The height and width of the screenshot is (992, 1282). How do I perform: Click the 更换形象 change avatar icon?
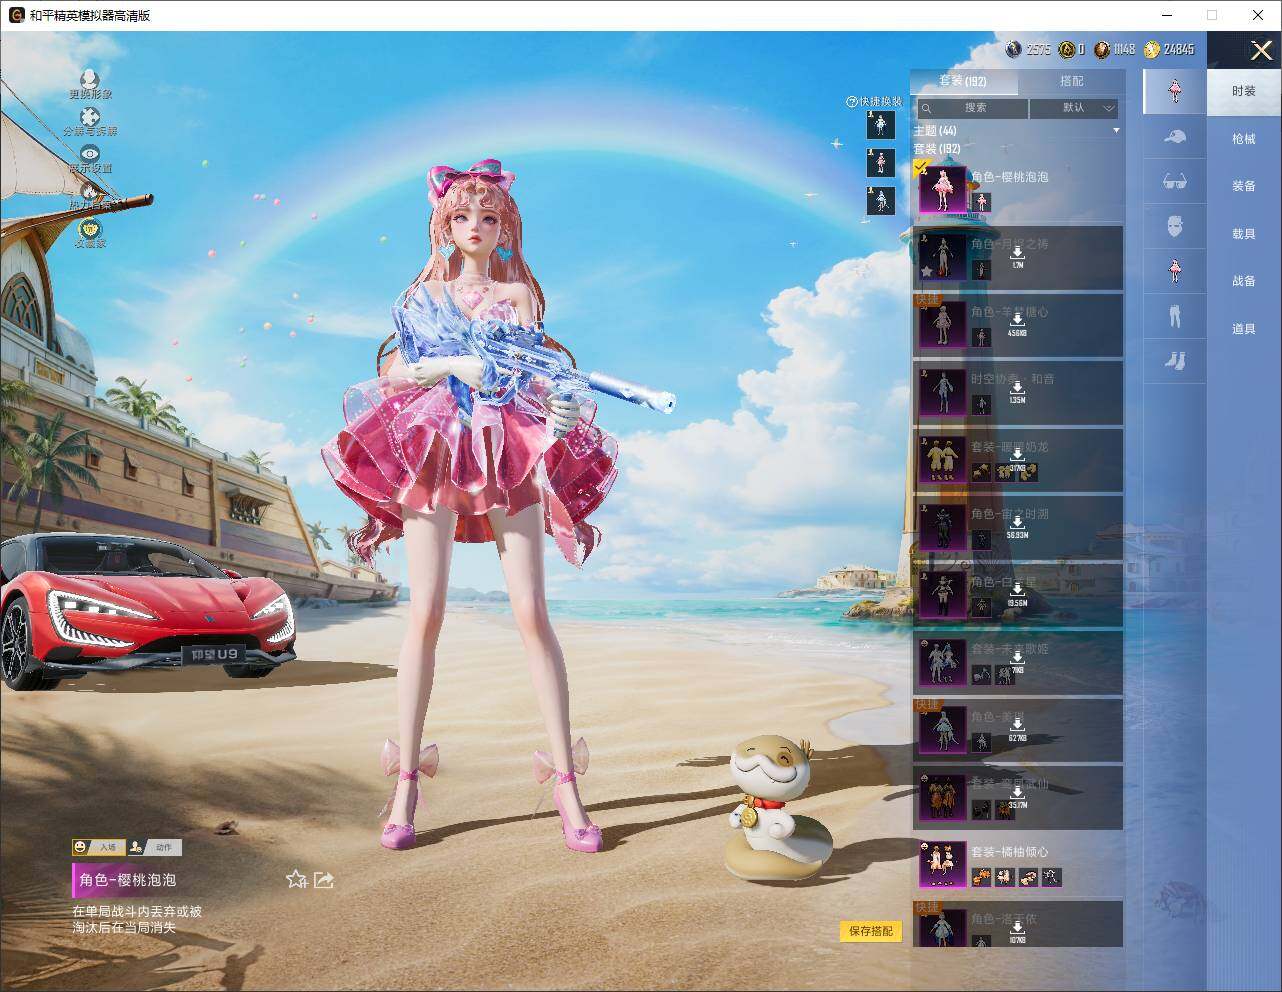point(90,79)
